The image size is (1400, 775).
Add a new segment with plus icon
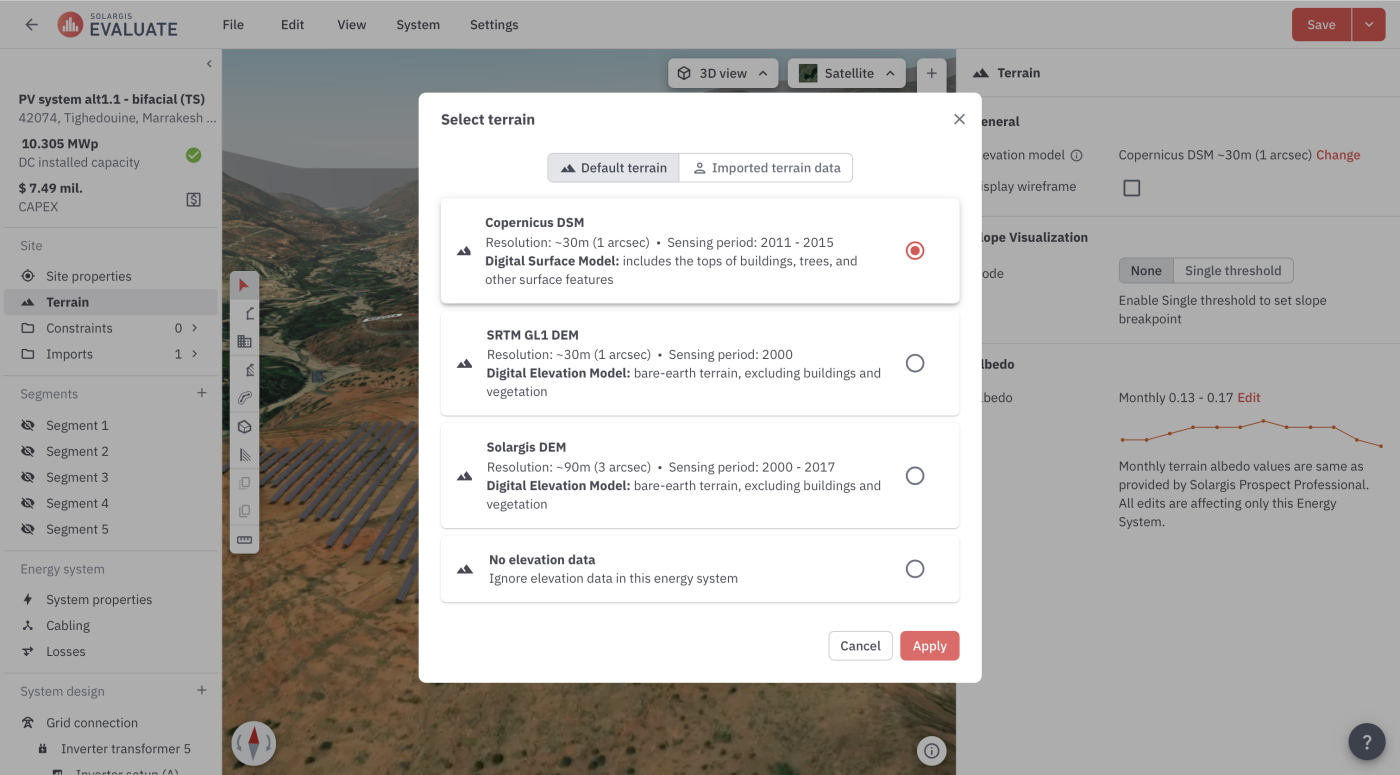pos(201,394)
